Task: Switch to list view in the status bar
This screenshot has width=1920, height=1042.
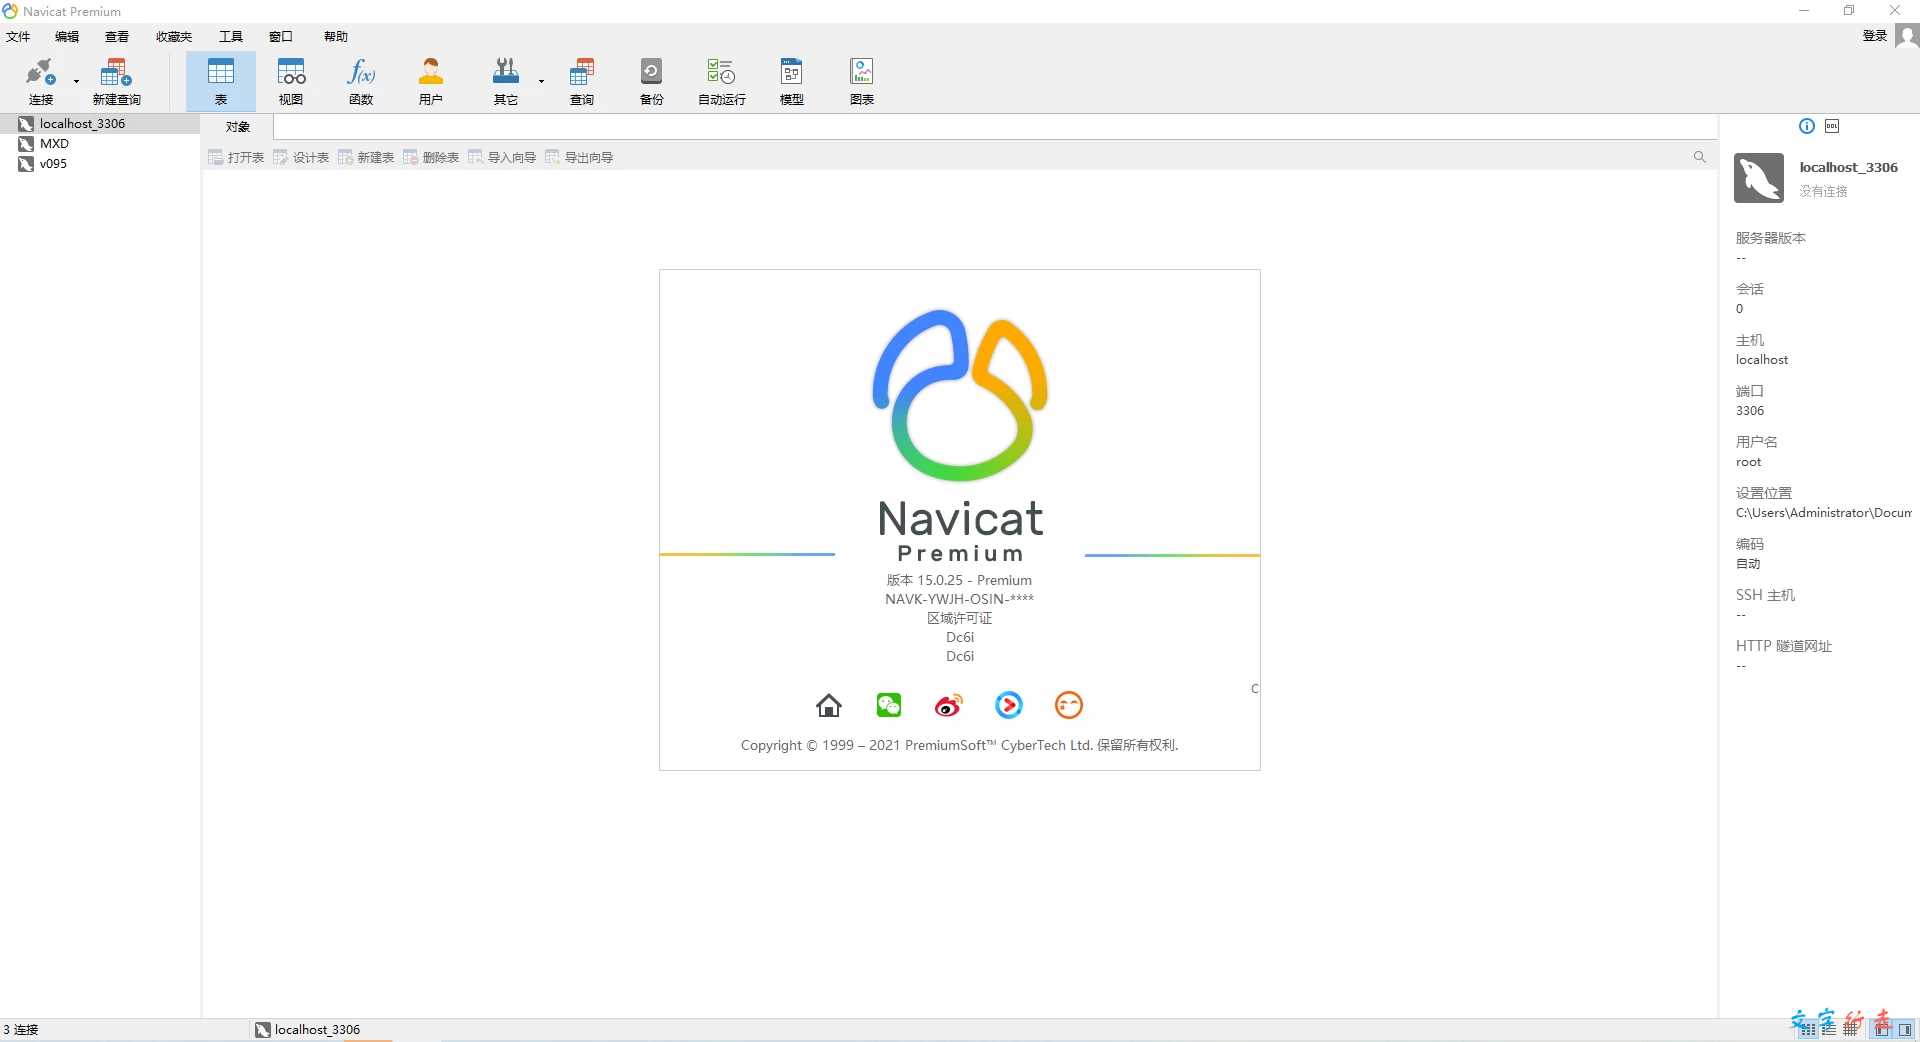Action: tap(1808, 1030)
